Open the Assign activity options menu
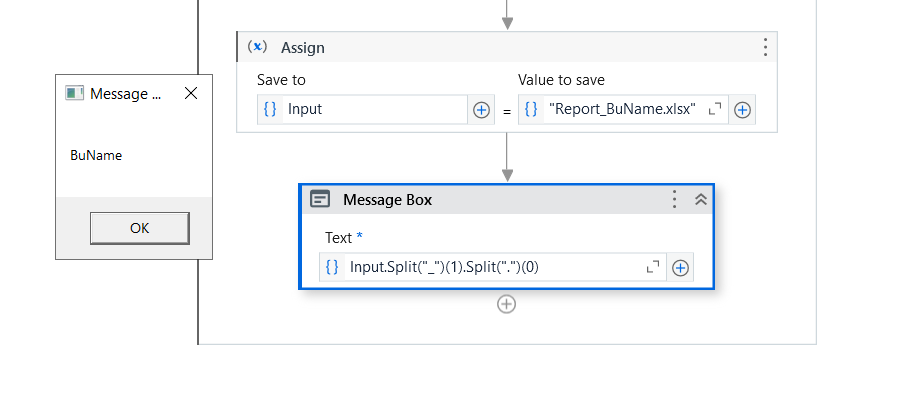Viewport: 903px width, 407px height. point(765,47)
